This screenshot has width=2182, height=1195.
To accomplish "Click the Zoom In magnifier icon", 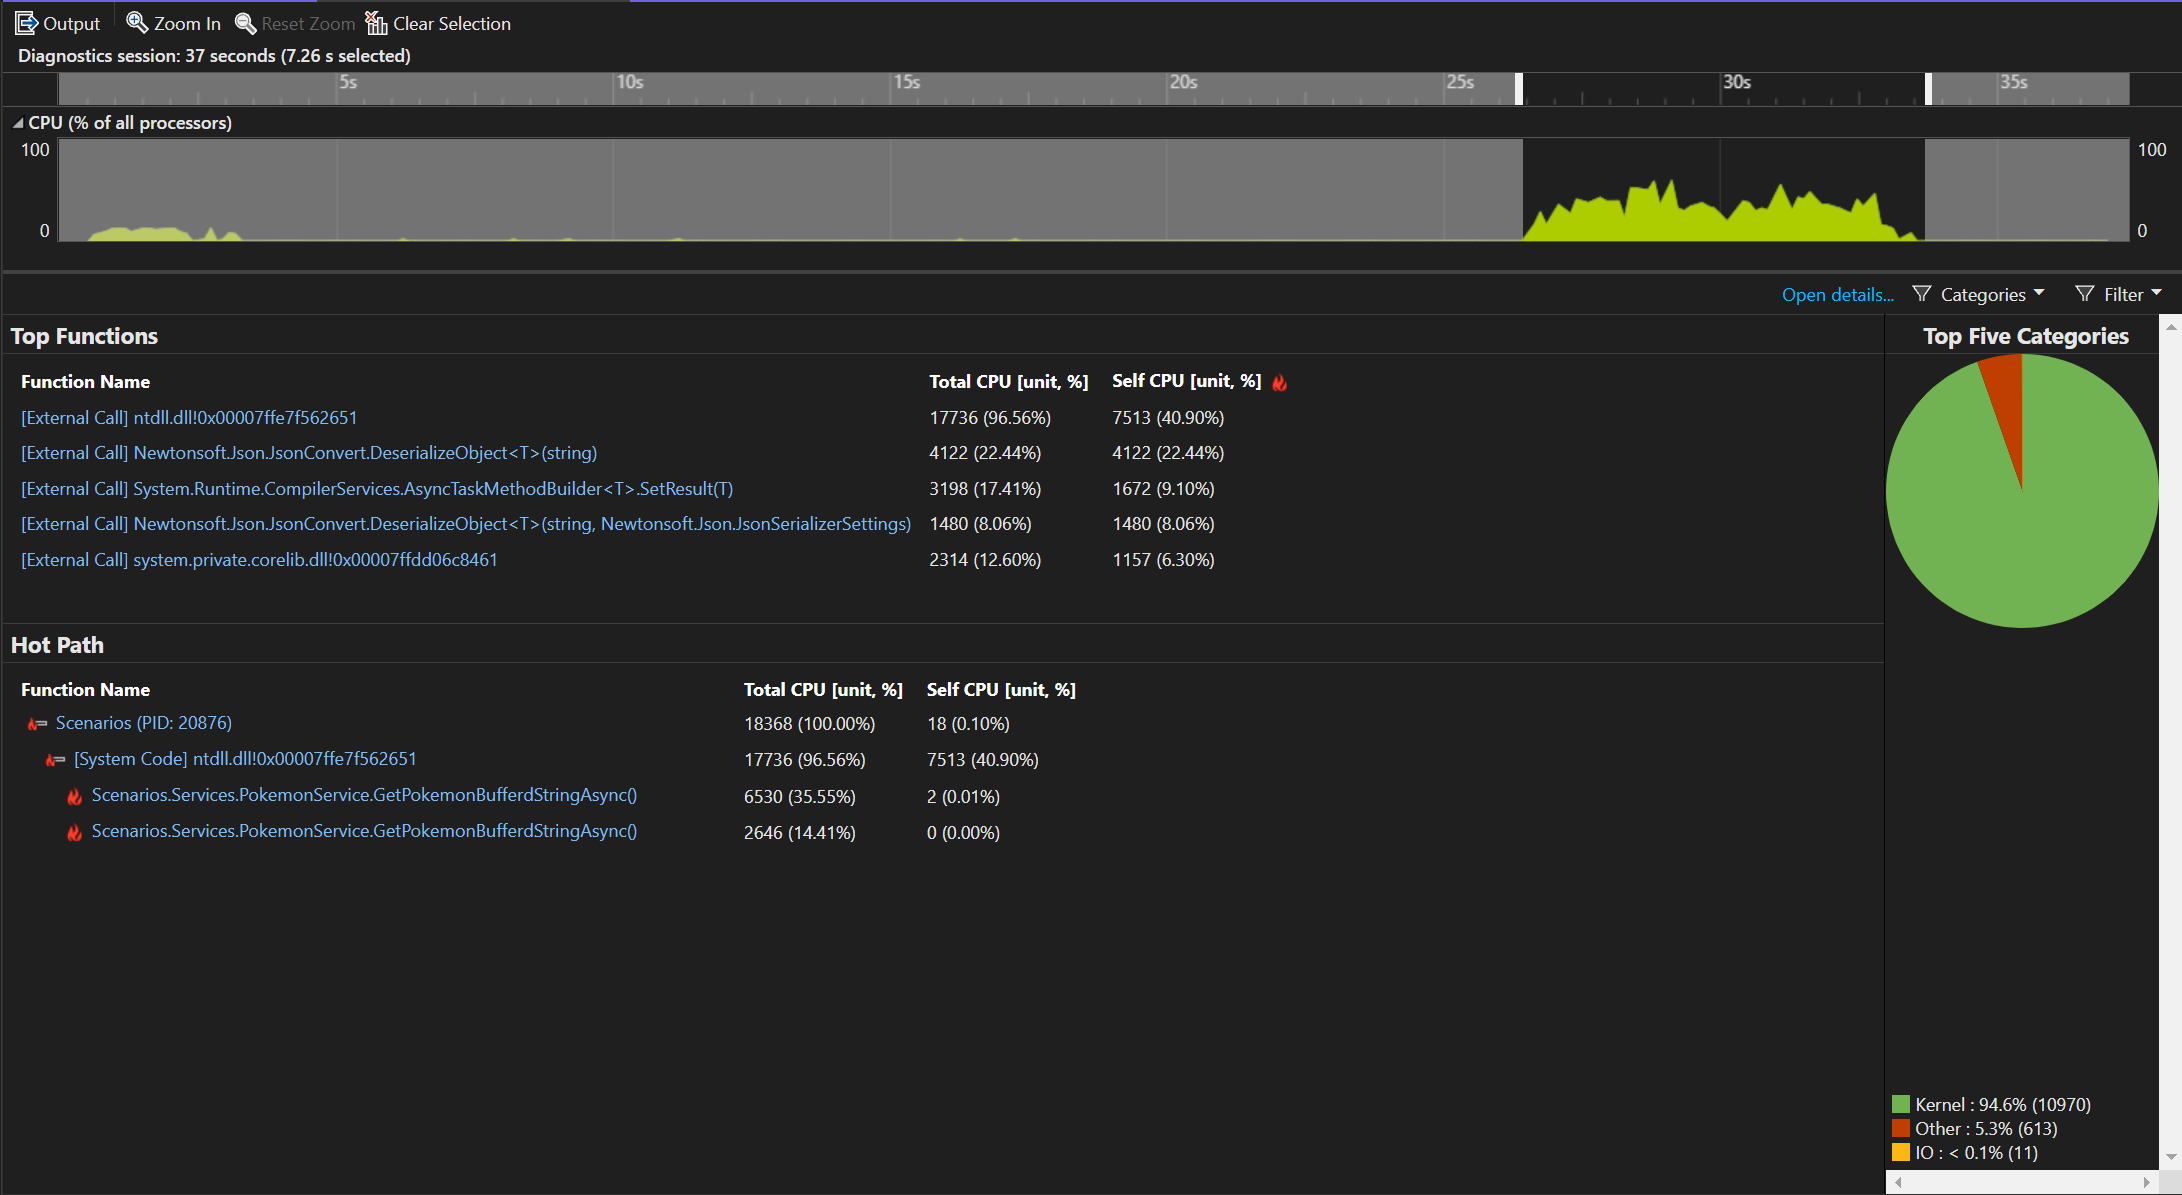I will coord(137,23).
